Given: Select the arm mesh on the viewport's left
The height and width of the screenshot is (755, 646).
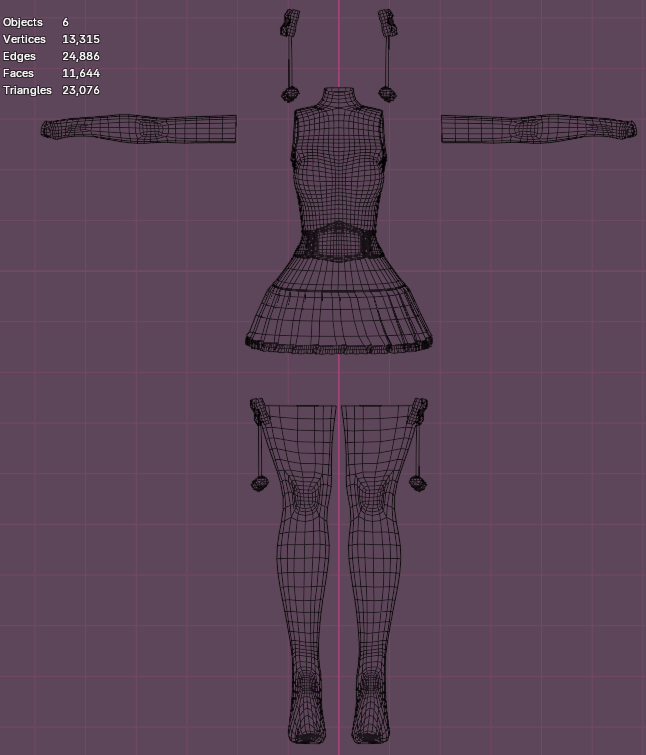Looking at the screenshot, I should tap(139, 129).
